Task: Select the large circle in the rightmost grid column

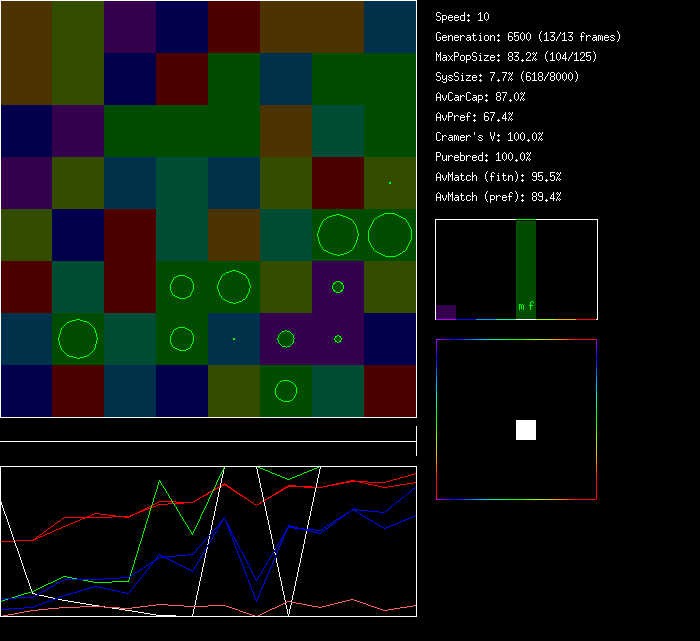Action: tap(390, 235)
